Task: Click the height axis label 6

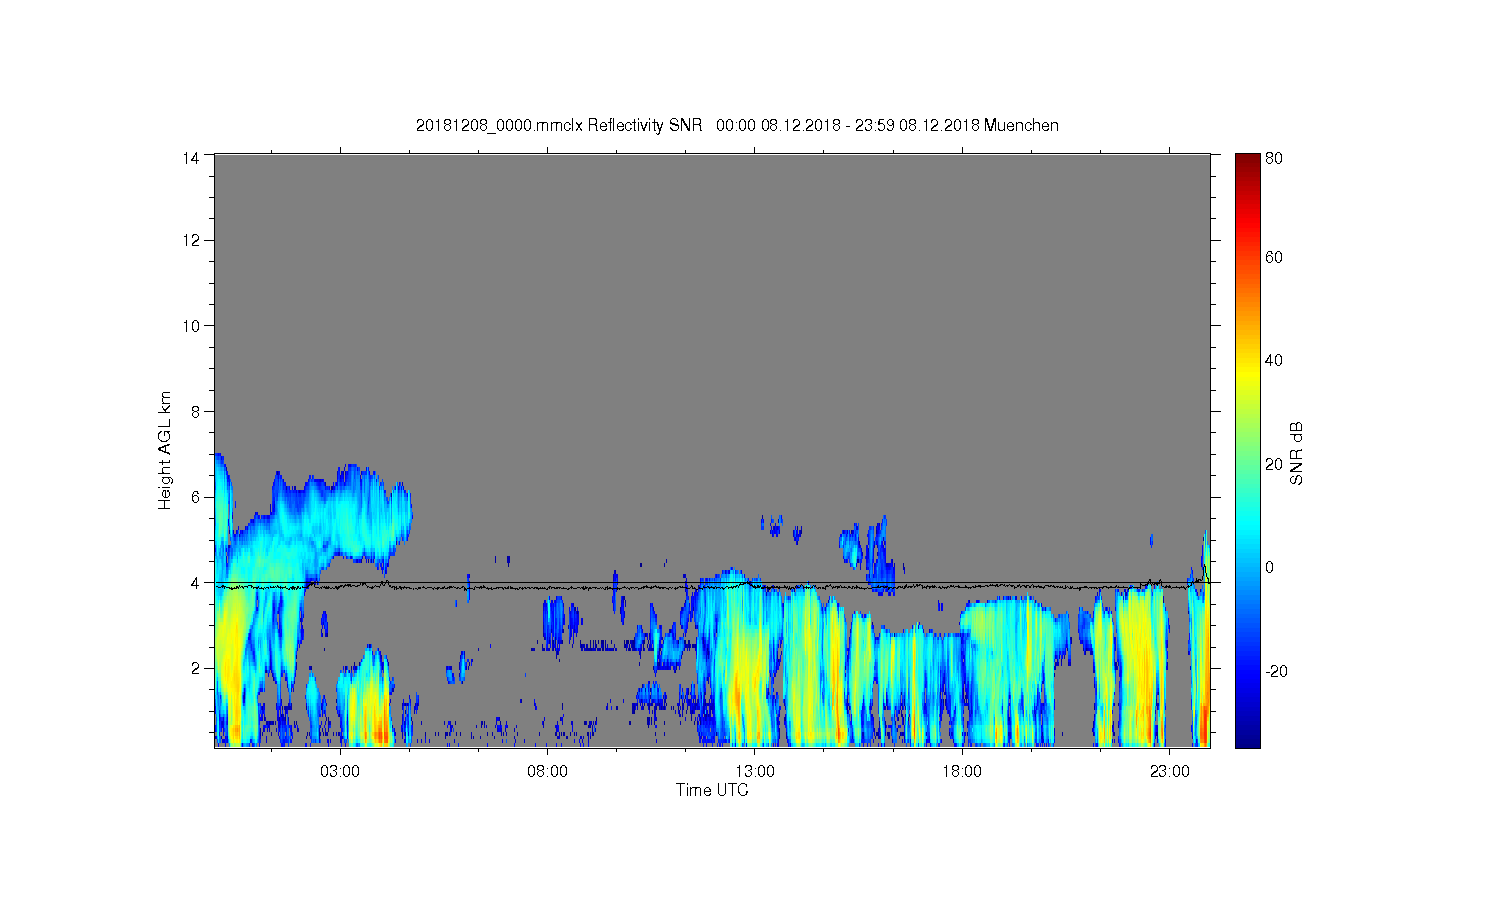Action: [x=196, y=497]
